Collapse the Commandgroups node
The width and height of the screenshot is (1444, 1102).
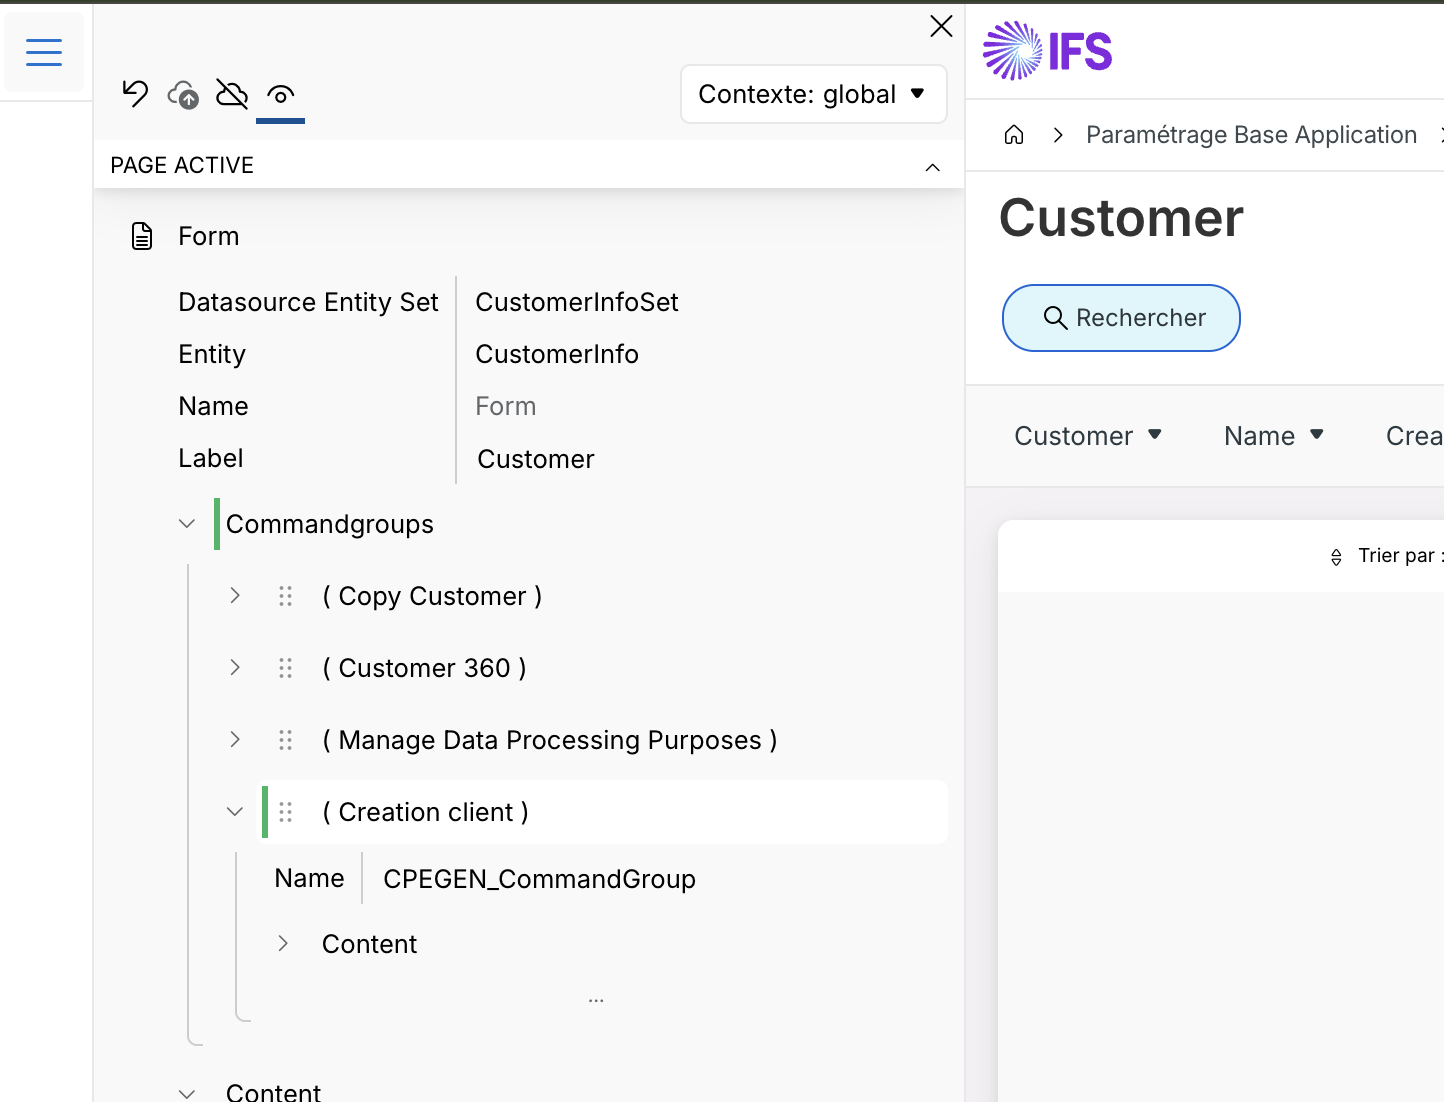(x=187, y=524)
